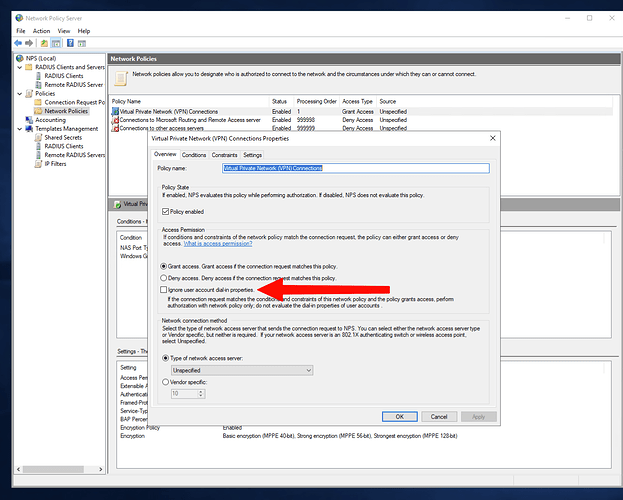This screenshot has width=623, height=500.
Task: Select the Shared Secrets tree item
Action: pyautogui.click(x=63, y=138)
